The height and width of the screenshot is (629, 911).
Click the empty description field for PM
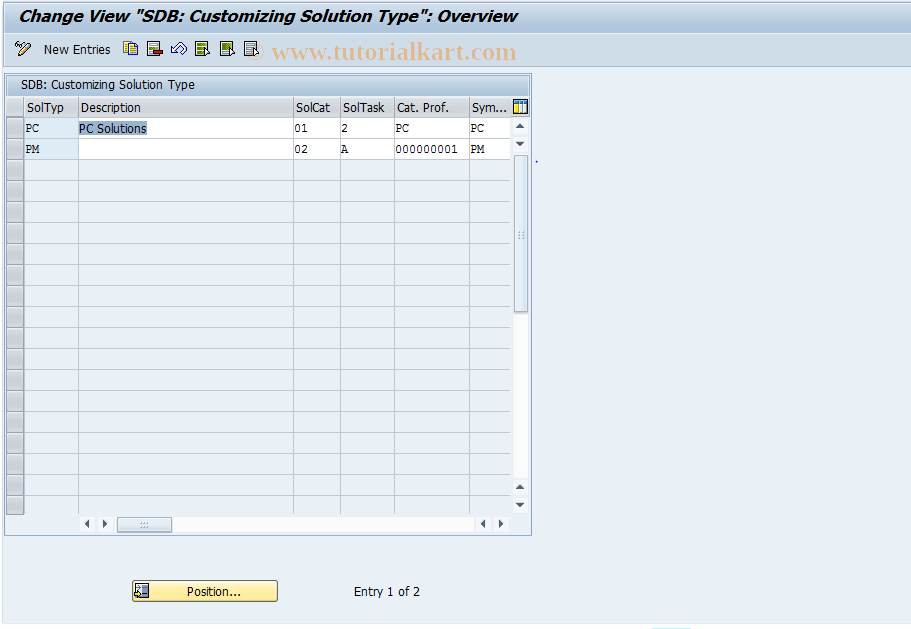coord(186,149)
